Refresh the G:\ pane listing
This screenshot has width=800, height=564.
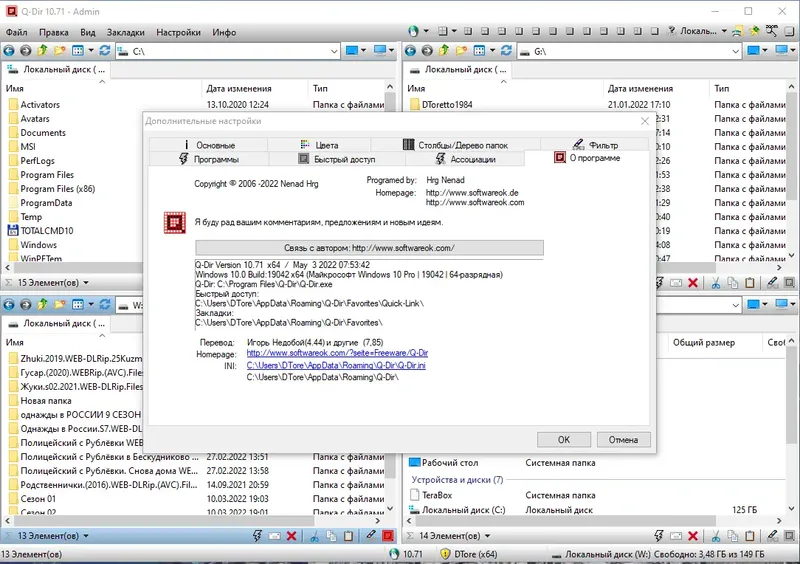click(506, 51)
